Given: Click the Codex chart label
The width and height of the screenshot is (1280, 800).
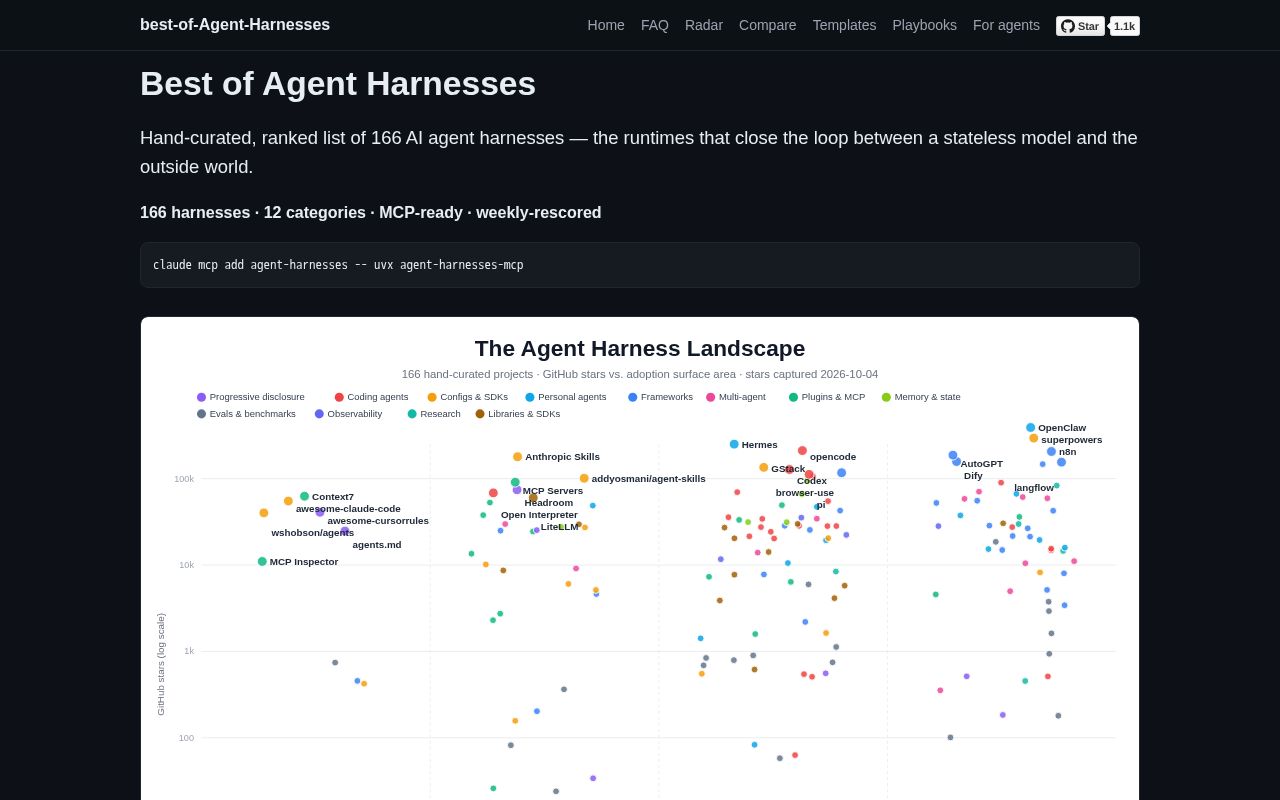Looking at the screenshot, I should [812, 481].
